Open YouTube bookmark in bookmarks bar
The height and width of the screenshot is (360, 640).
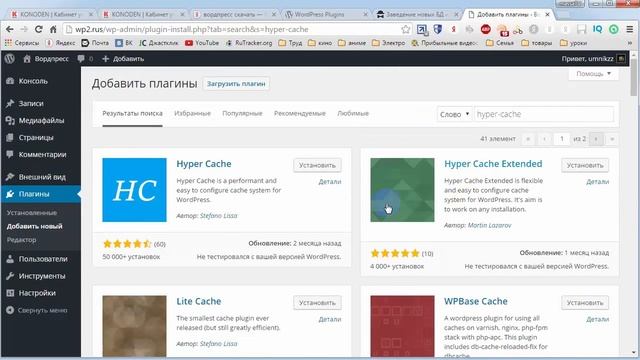click(x=202, y=43)
